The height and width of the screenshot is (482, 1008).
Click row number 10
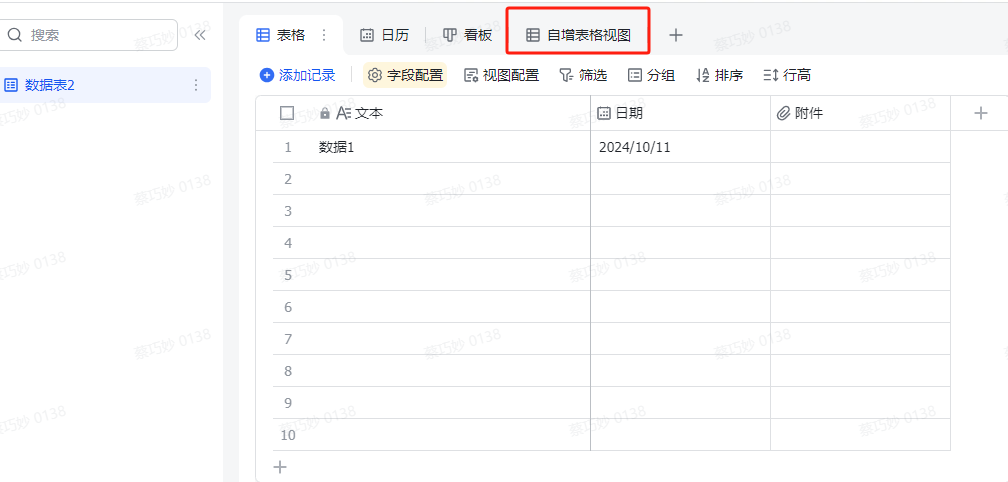tap(288, 435)
